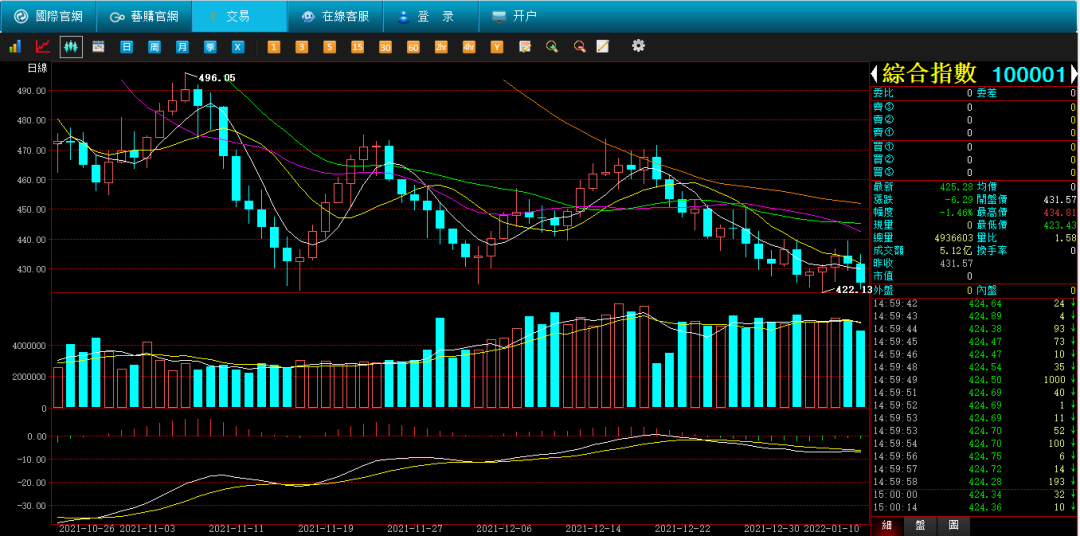Click the 日線 chart label
The height and width of the screenshot is (536, 1080).
37,68
